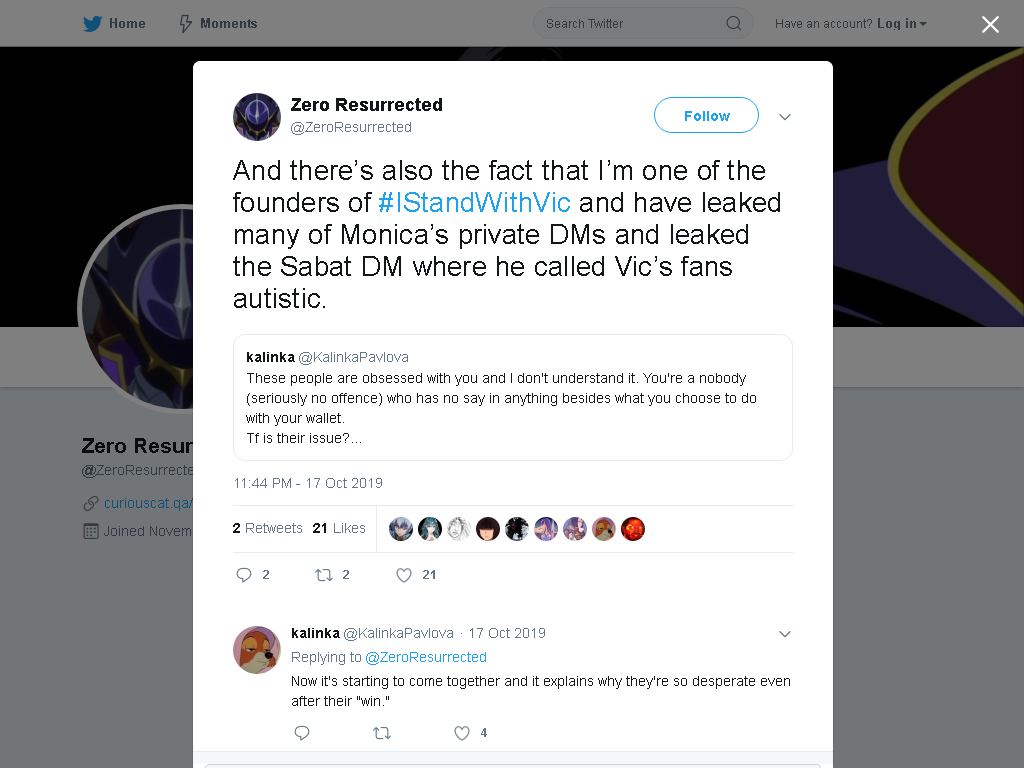This screenshot has width=1024, height=768.
Task: Like the main tweet with heart icon
Action: (404, 575)
